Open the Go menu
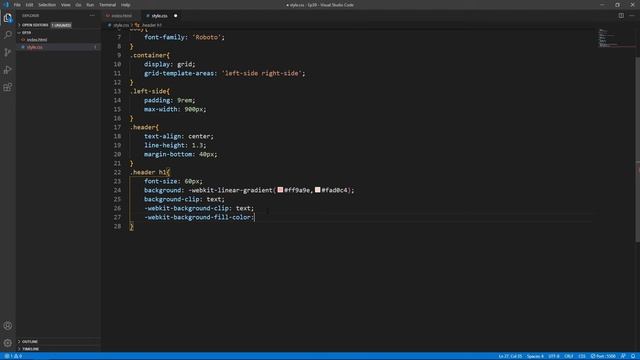Image resolution: width=640 pixels, height=360 pixels. click(78, 5)
